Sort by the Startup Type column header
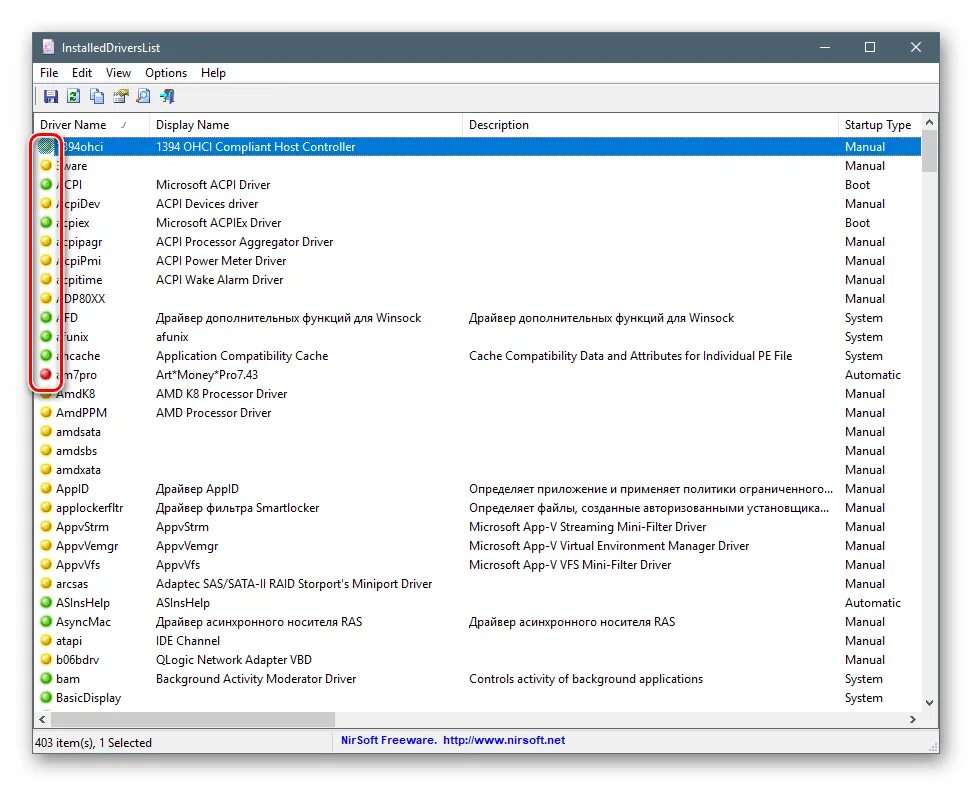This screenshot has width=972, height=786. [x=880, y=125]
